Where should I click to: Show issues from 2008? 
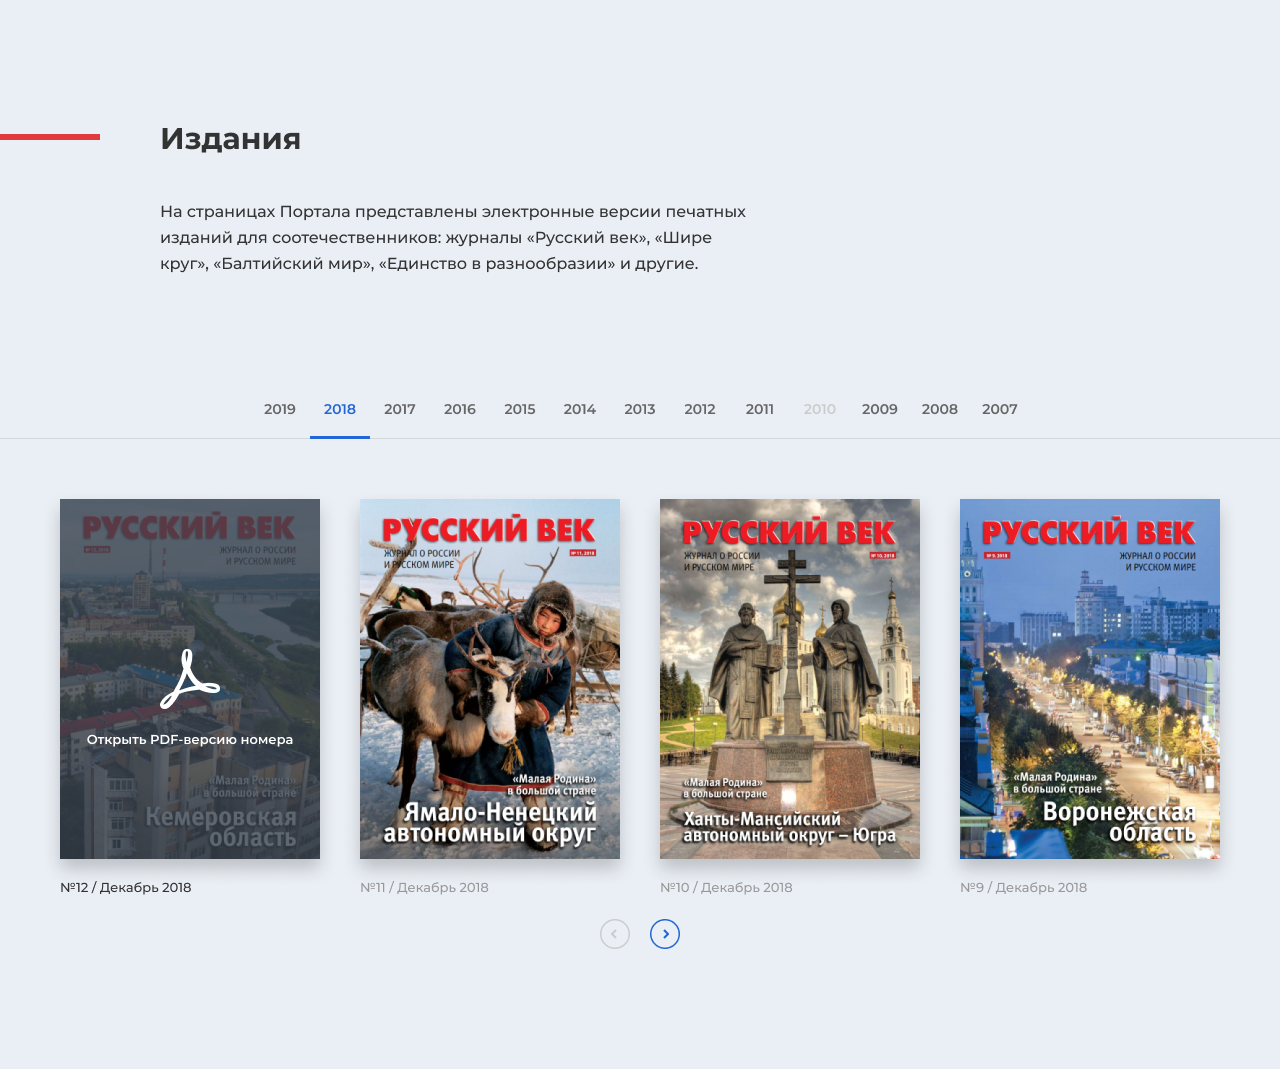coord(940,409)
